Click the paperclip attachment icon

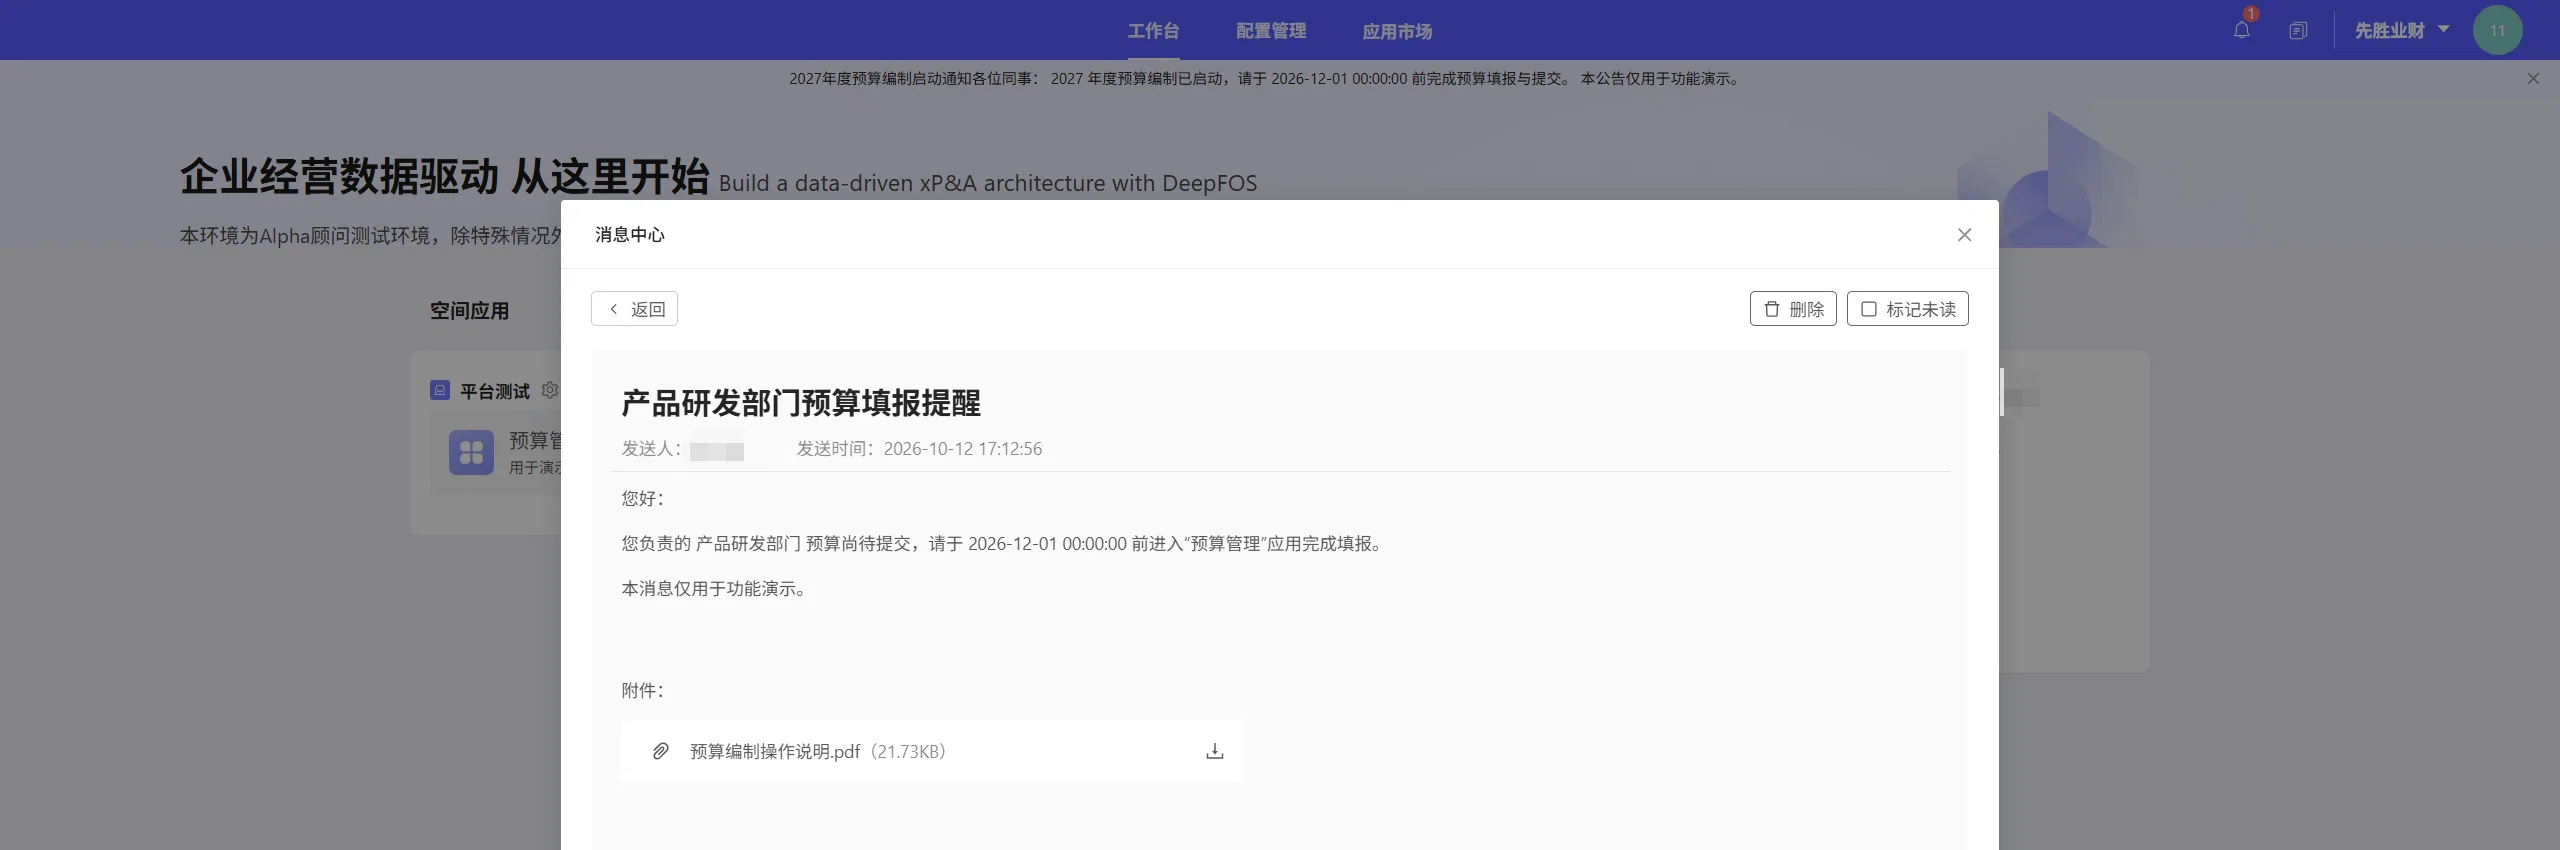[x=660, y=751]
